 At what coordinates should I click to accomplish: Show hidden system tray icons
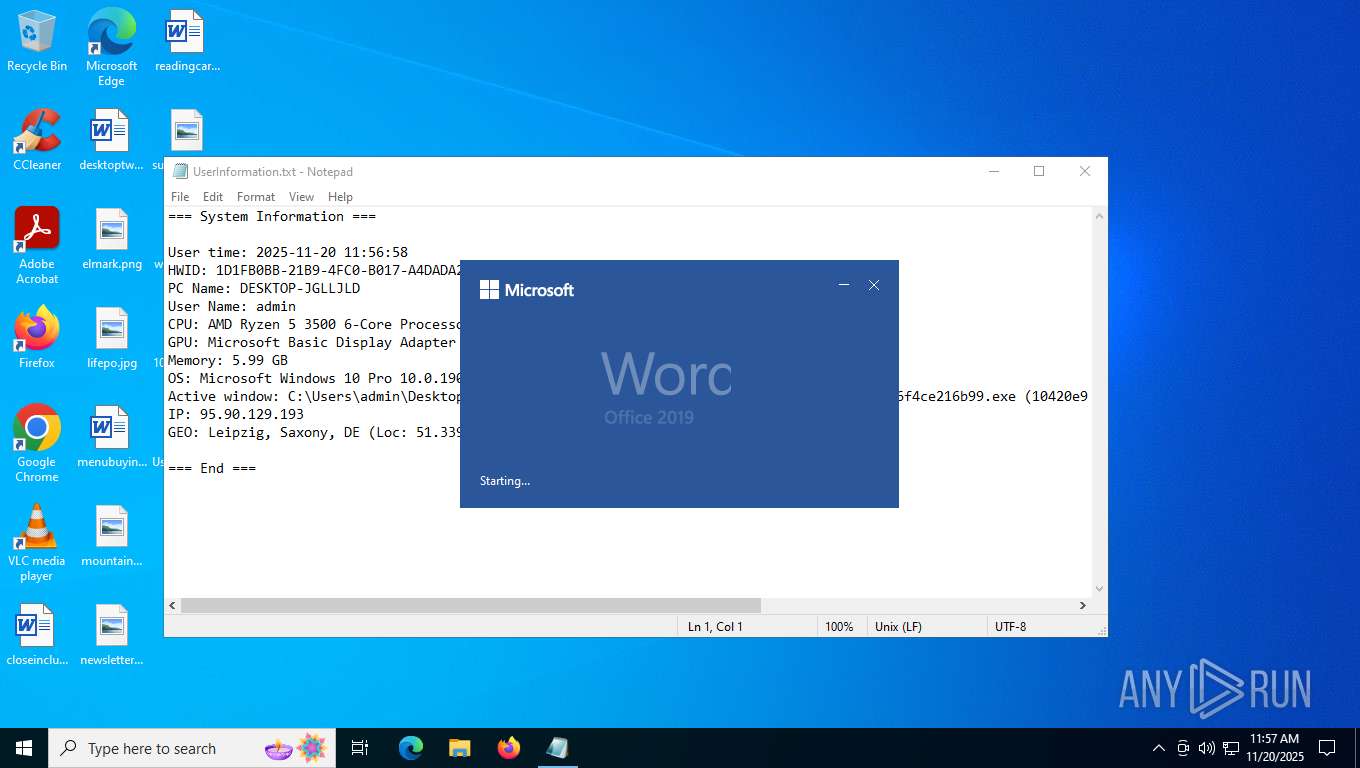(x=1159, y=748)
